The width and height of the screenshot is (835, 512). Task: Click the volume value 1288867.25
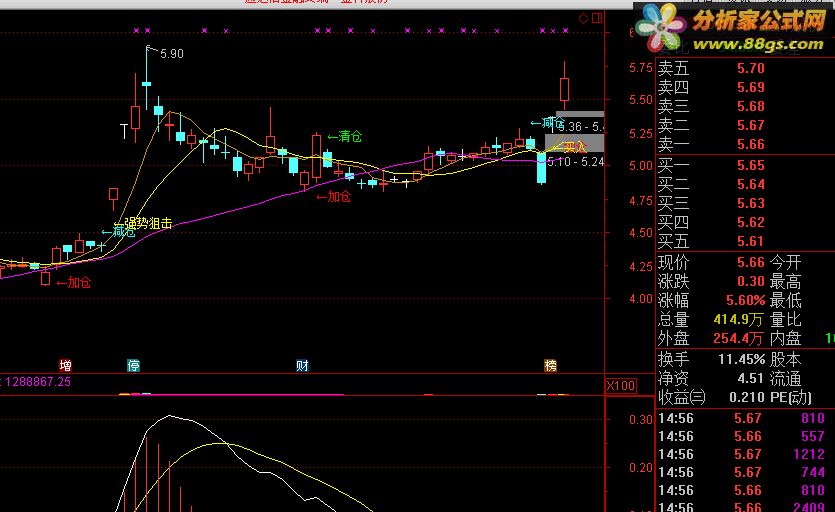37,381
